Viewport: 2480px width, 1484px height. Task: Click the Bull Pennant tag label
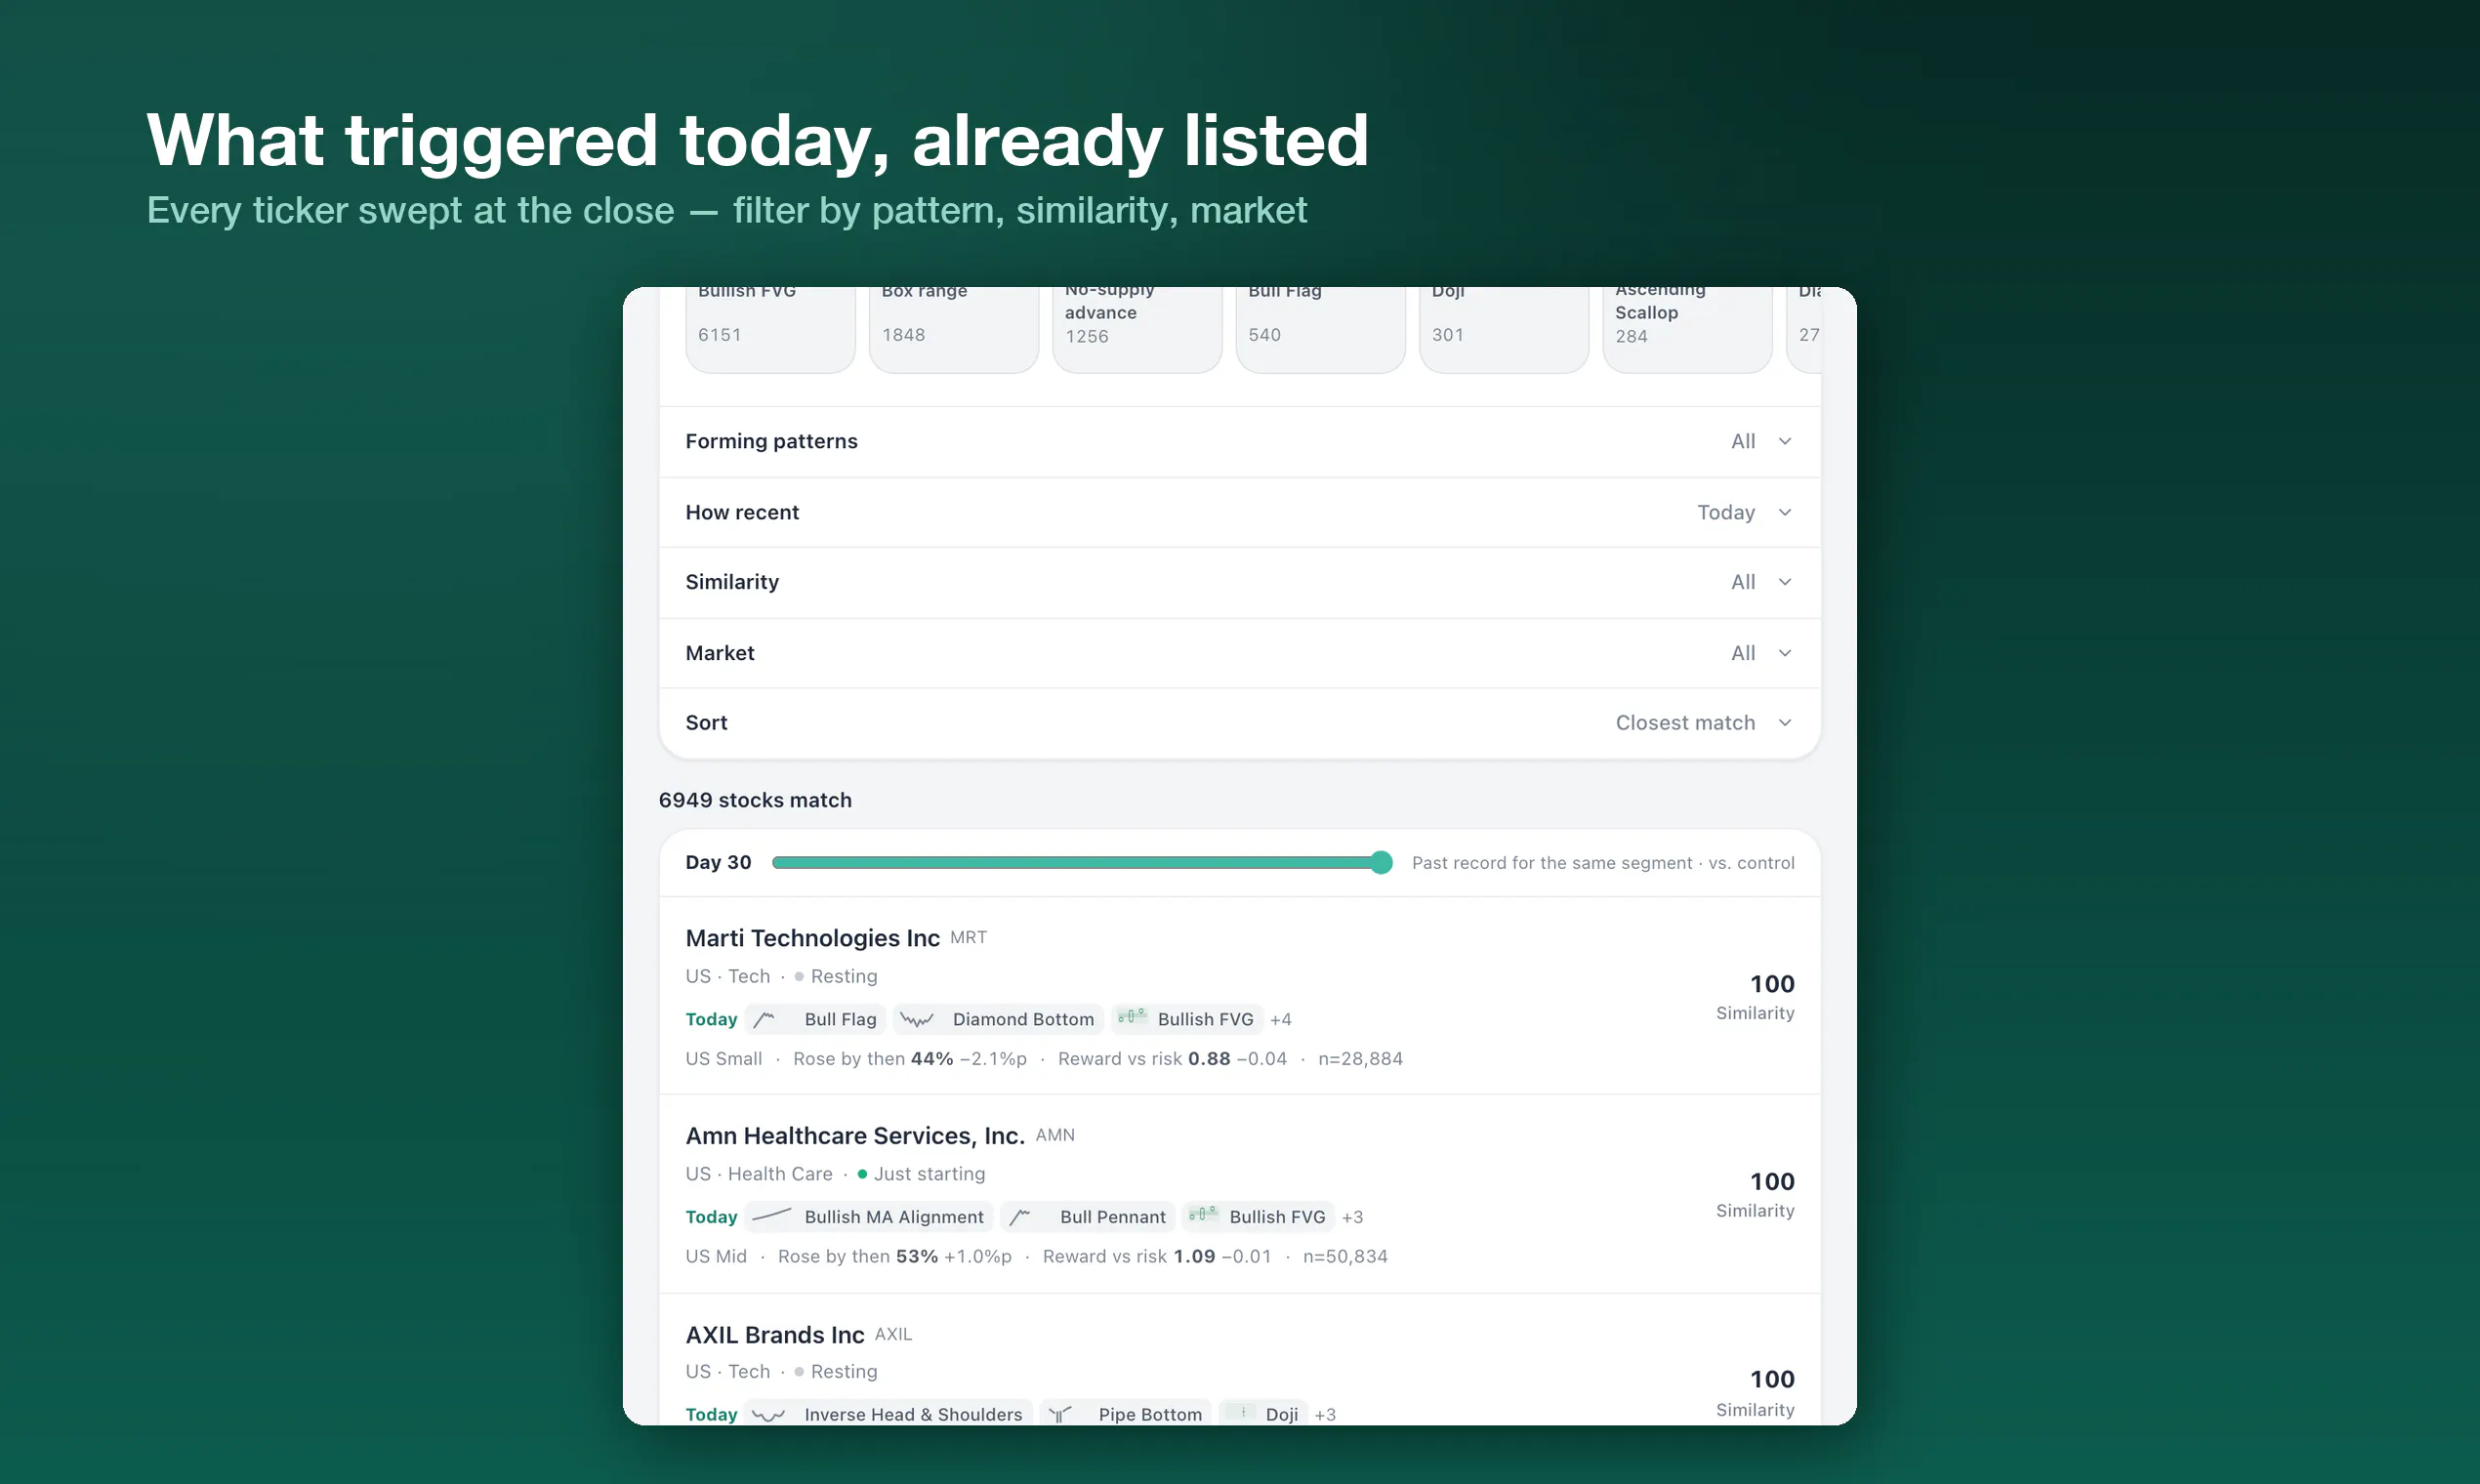point(1113,1217)
